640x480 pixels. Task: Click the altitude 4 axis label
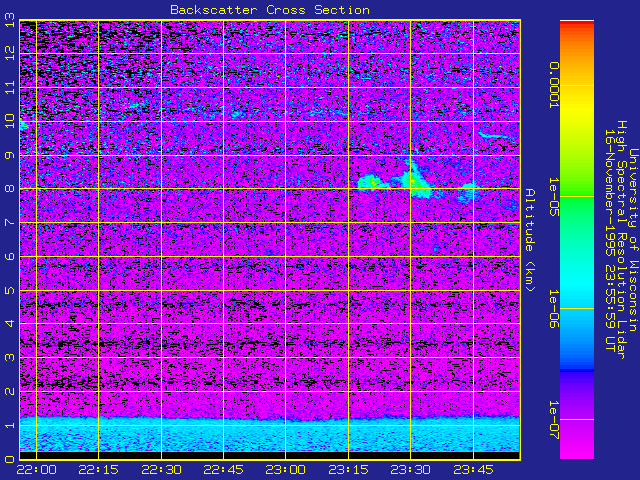[10, 324]
